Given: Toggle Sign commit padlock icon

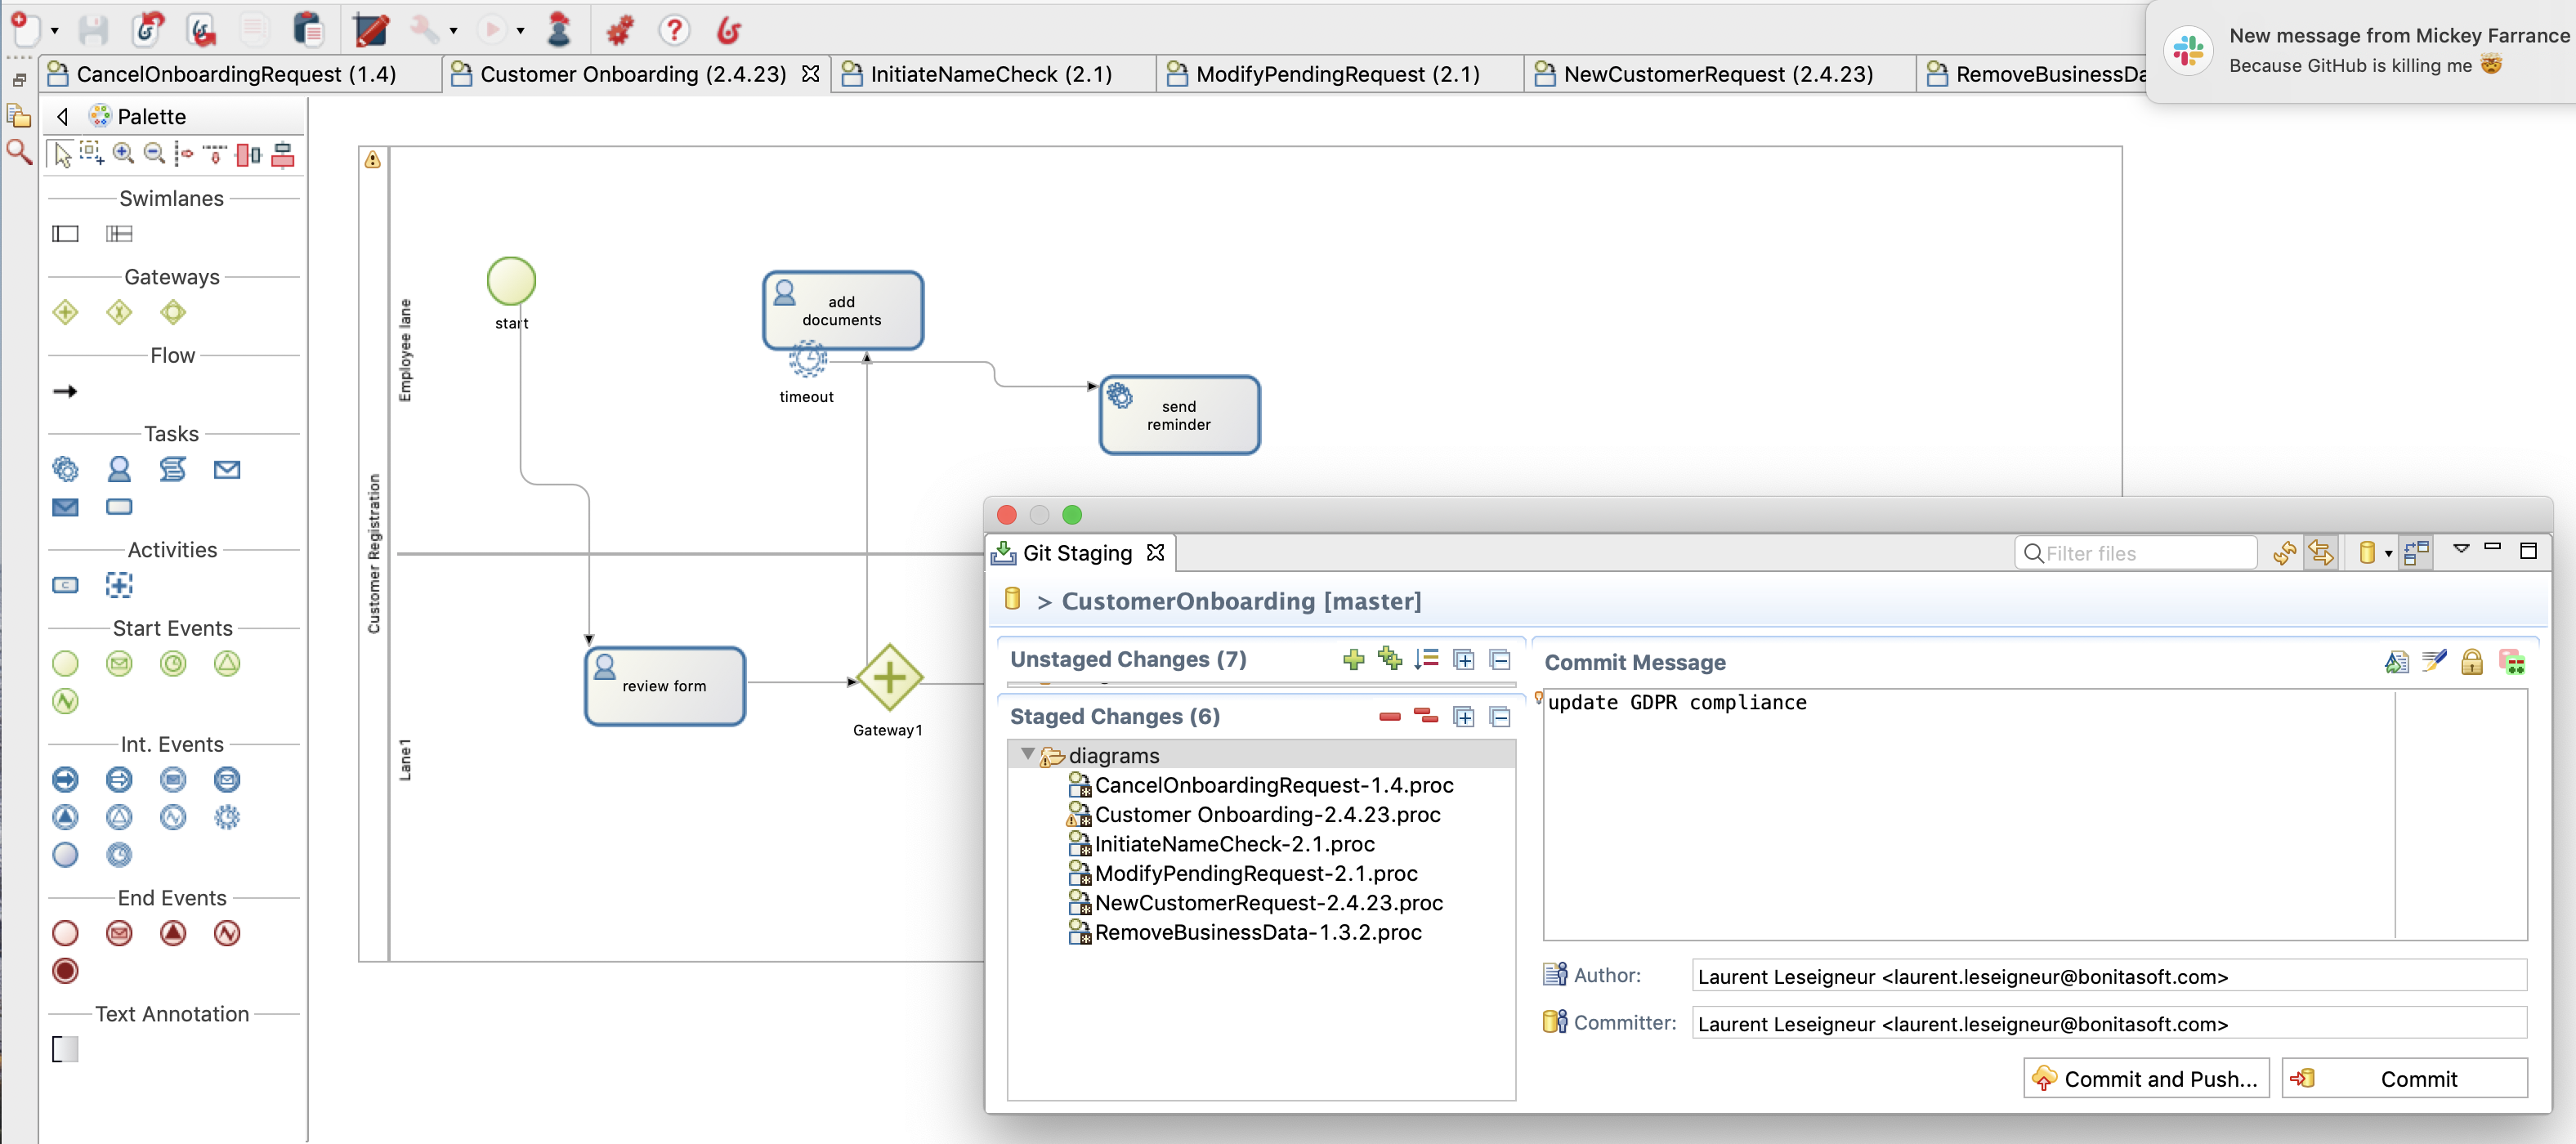Looking at the screenshot, I should tap(2472, 661).
